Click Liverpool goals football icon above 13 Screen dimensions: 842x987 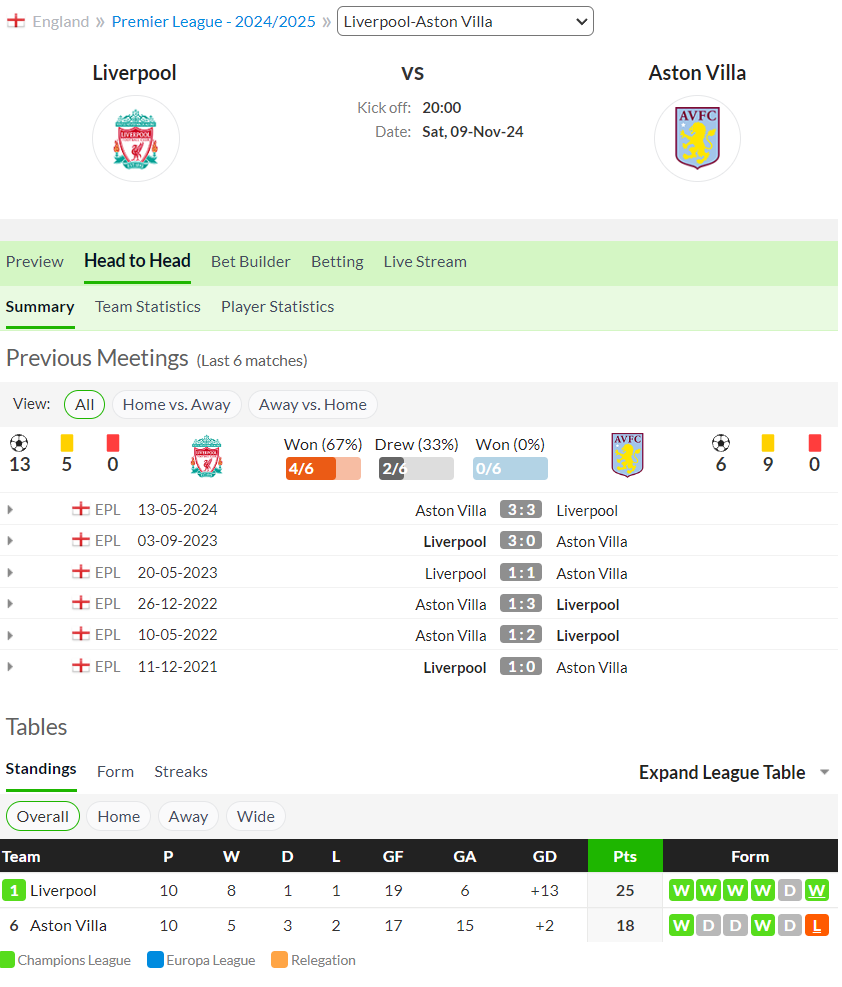click(20, 444)
